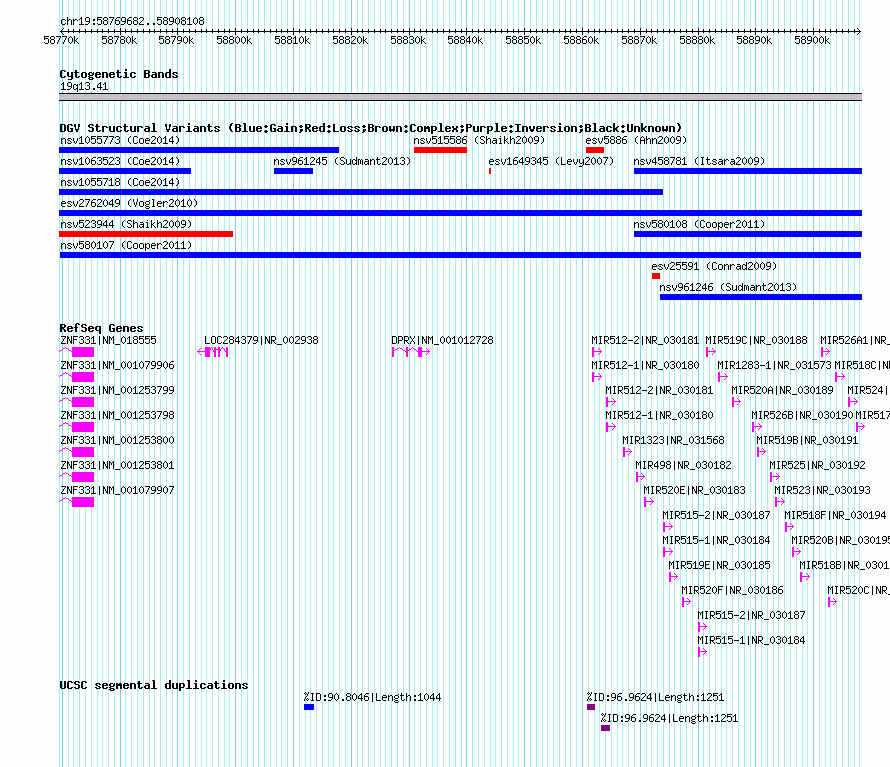Click the 'Cytogenetic Bands' track title
The width and height of the screenshot is (890, 767).
[x=119, y=74]
